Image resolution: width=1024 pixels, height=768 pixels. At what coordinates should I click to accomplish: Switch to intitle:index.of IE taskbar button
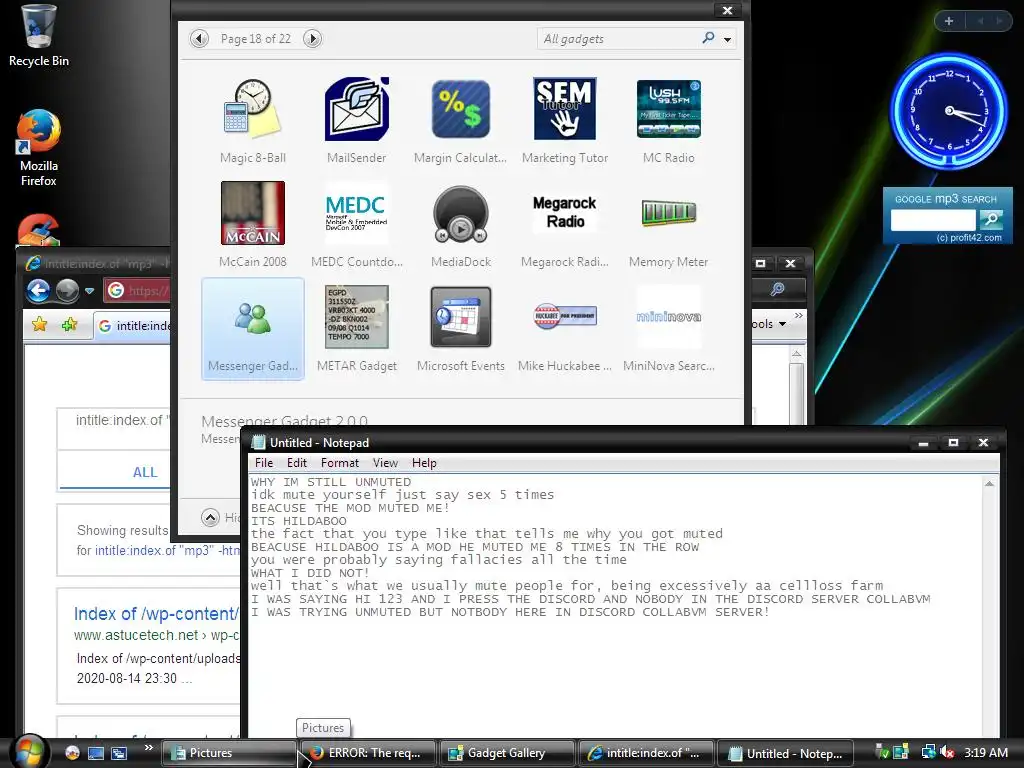pyautogui.click(x=646, y=753)
